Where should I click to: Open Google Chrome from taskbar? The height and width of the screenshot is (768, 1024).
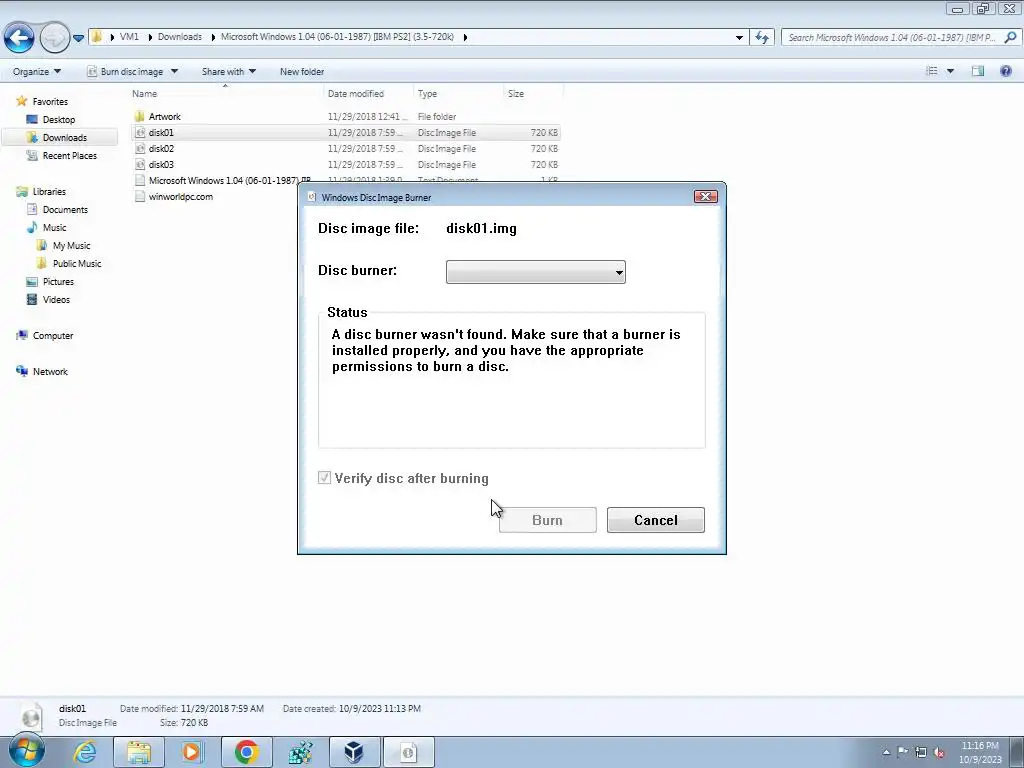[247, 752]
